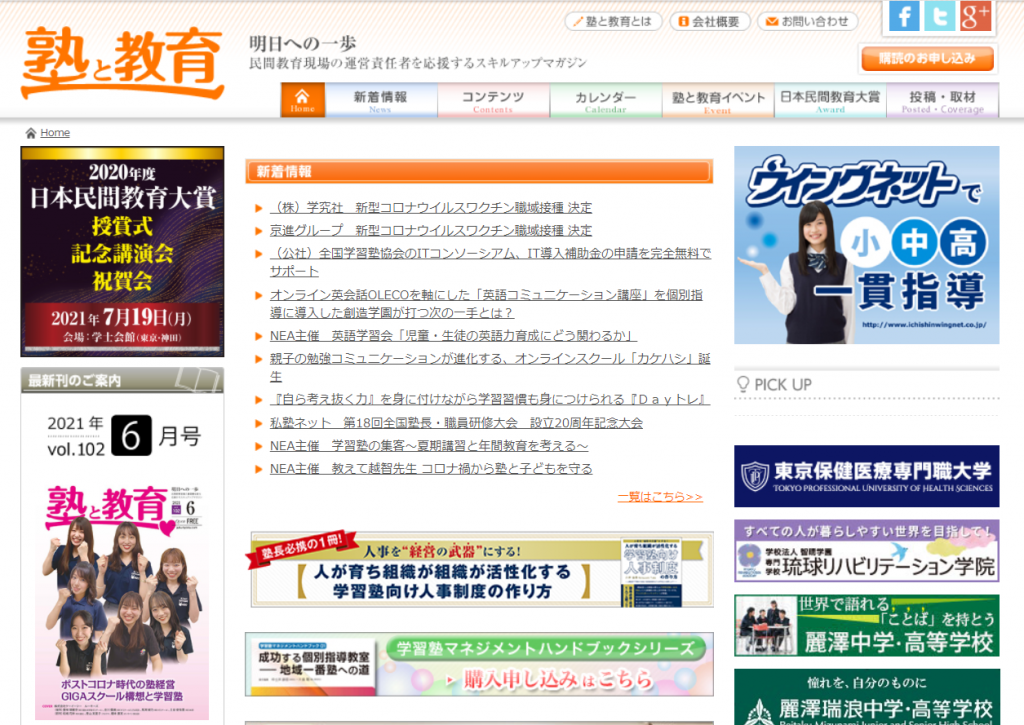Open the 東京保健医療専門職大学 banner
The height and width of the screenshot is (725, 1024).
pyautogui.click(x=867, y=476)
